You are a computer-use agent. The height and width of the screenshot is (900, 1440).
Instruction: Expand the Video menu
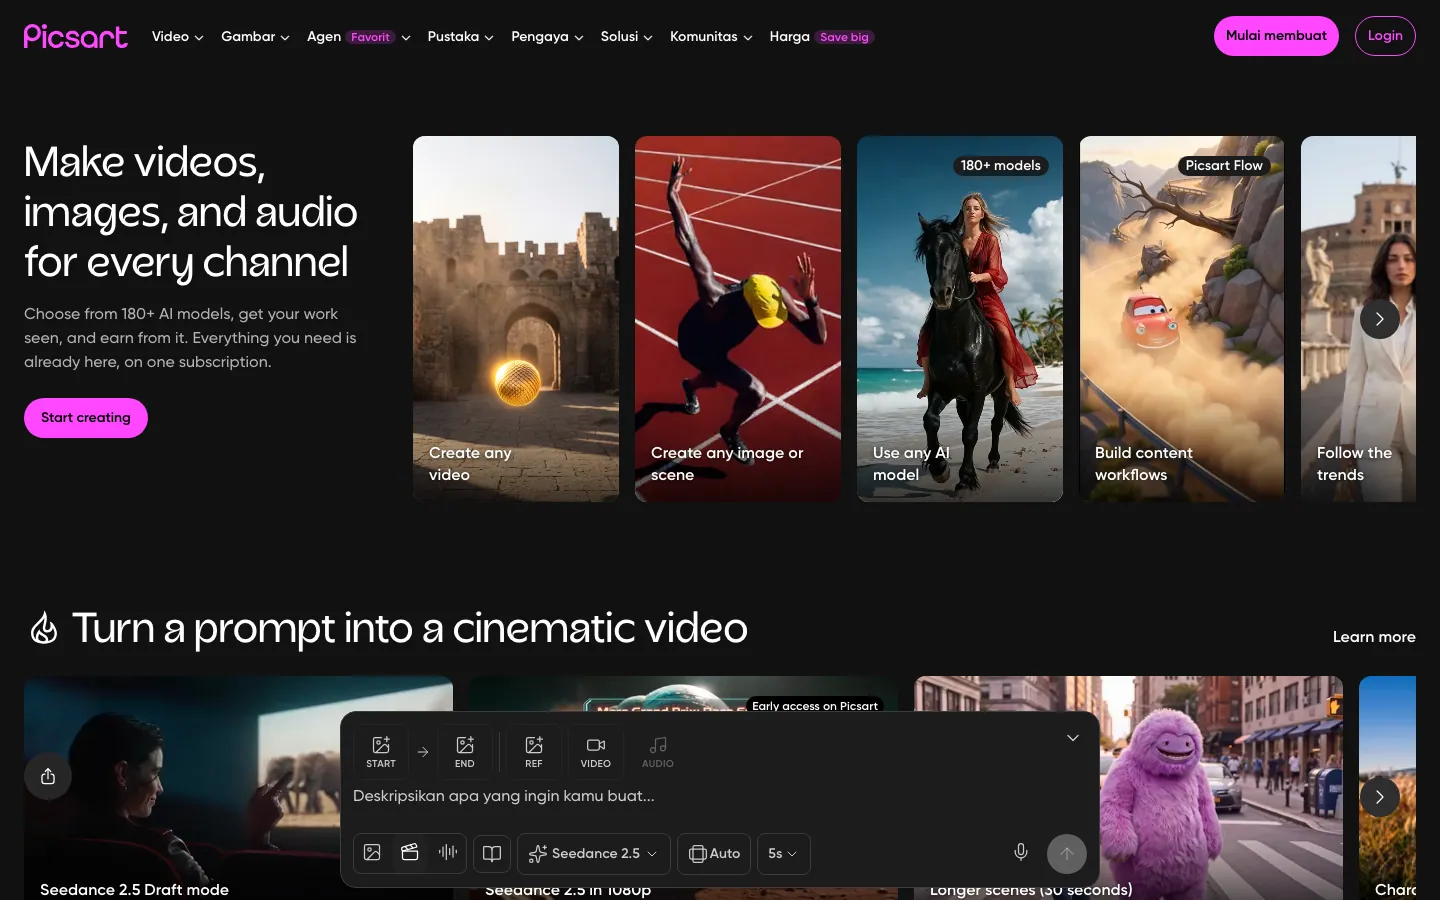pyautogui.click(x=178, y=37)
